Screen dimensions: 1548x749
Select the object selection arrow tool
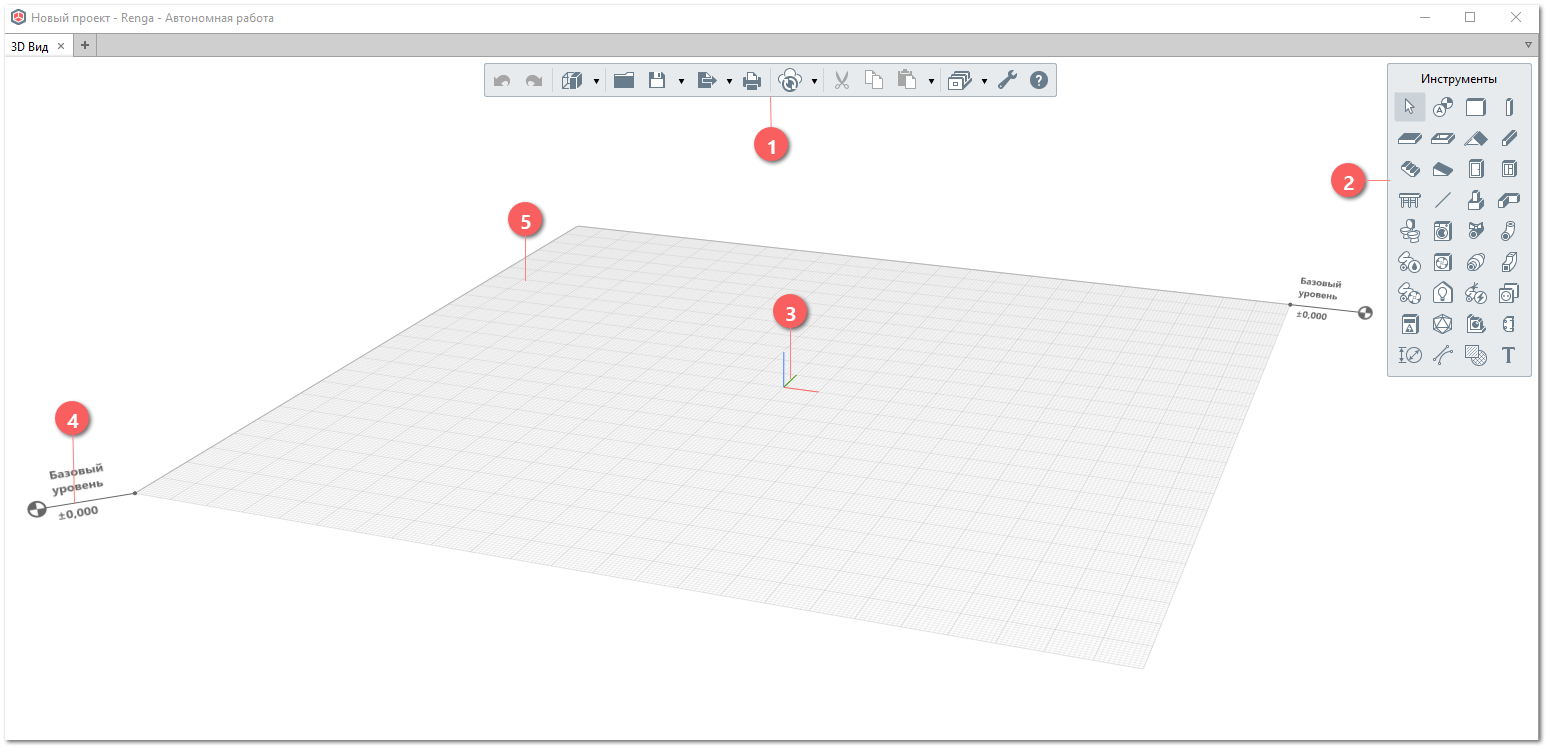1410,107
